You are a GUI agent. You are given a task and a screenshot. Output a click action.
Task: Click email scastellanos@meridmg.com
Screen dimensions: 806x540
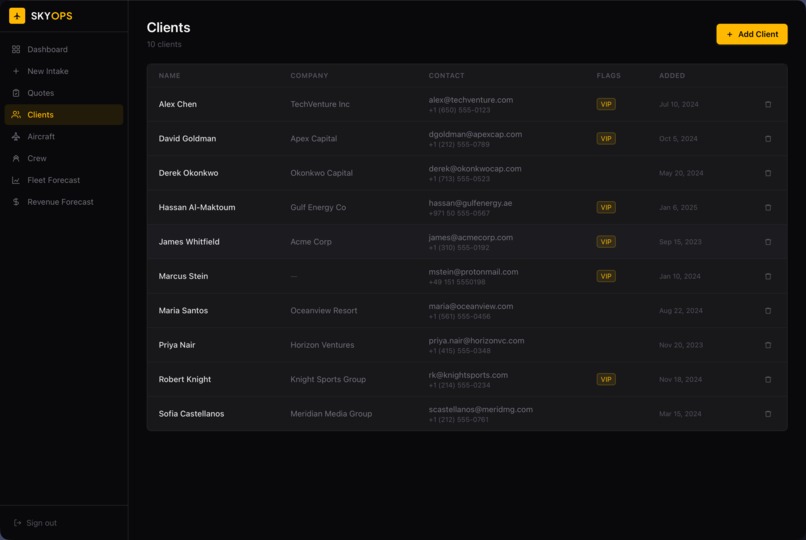(x=481, y=409)
